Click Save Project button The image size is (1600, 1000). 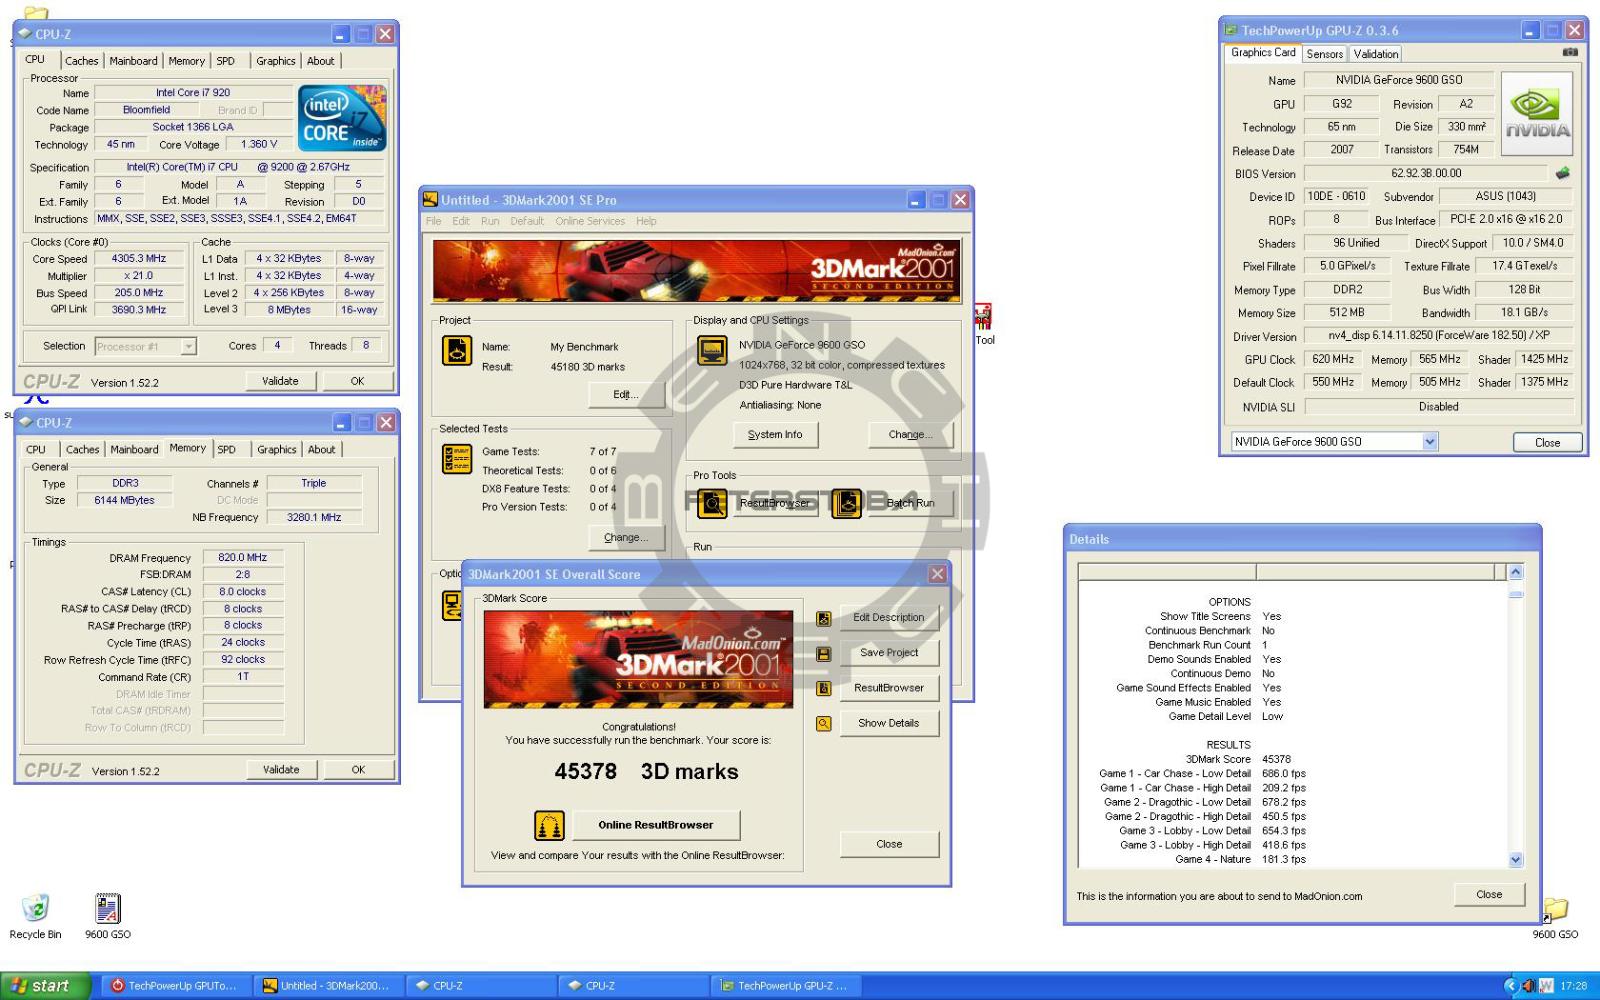pyautogui.click(x=889, y=653)
